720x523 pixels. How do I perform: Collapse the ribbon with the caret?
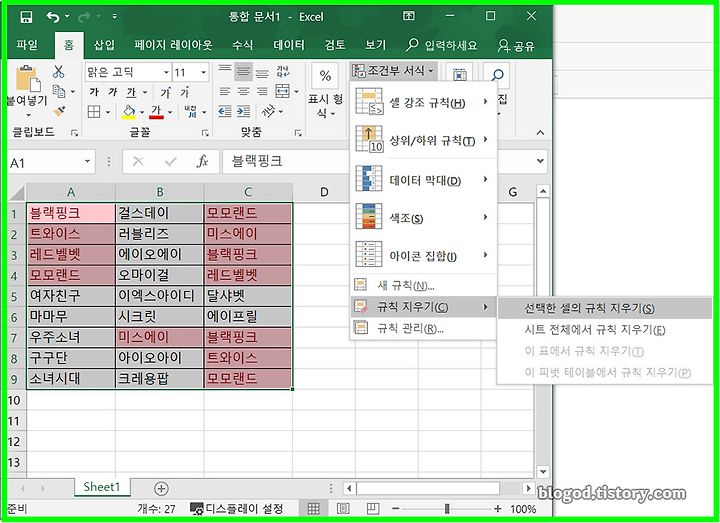(540, 133)
